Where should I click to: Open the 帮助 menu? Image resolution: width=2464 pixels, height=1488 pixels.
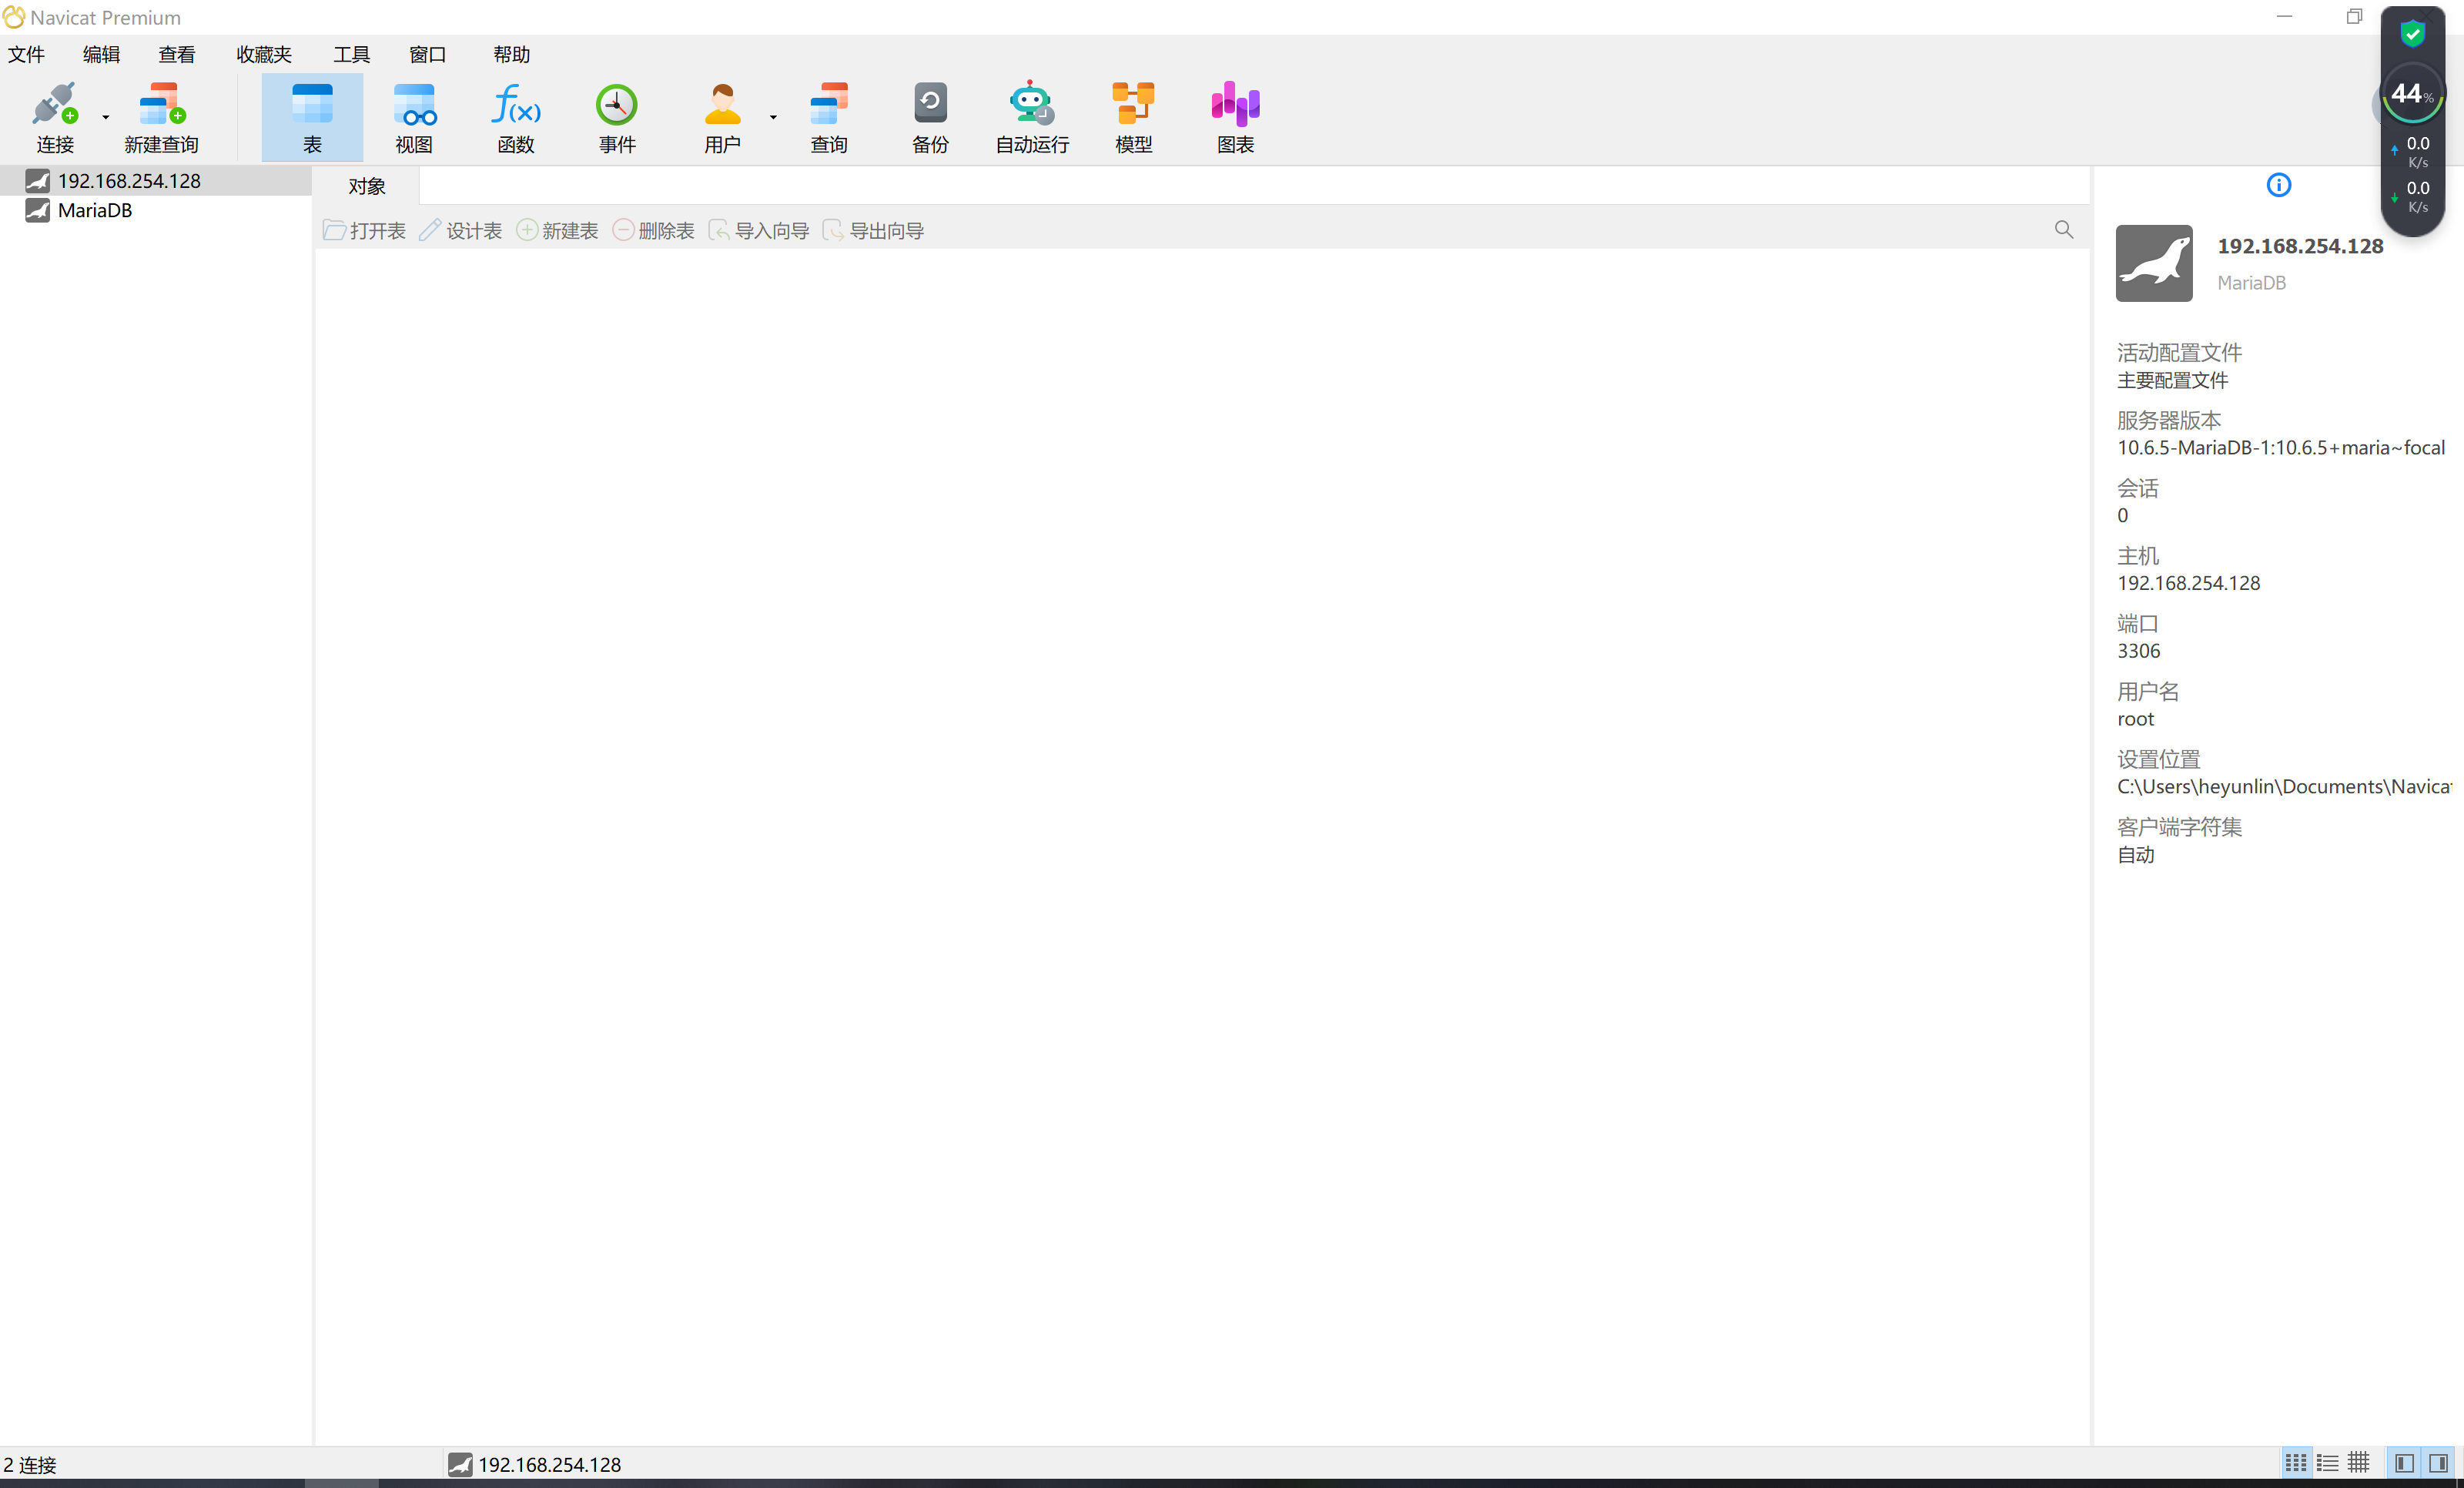(512, 55)
